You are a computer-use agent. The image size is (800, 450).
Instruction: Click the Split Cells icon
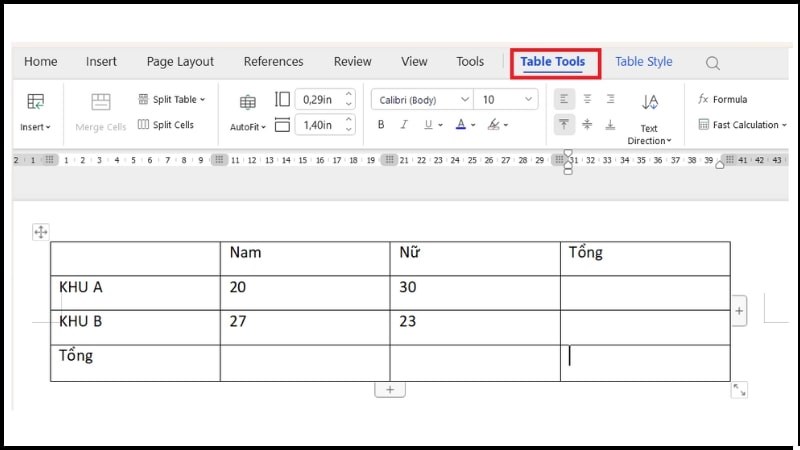pos(165,125)
